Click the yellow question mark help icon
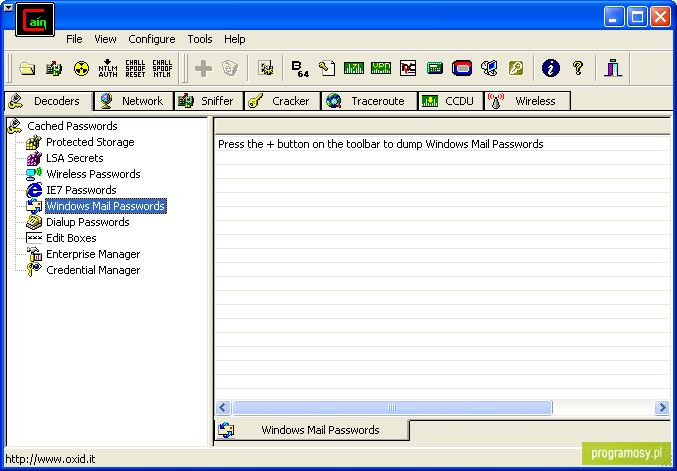Image resolution: width=677 pixels, height=471 pixels. [x=578, y=68]
